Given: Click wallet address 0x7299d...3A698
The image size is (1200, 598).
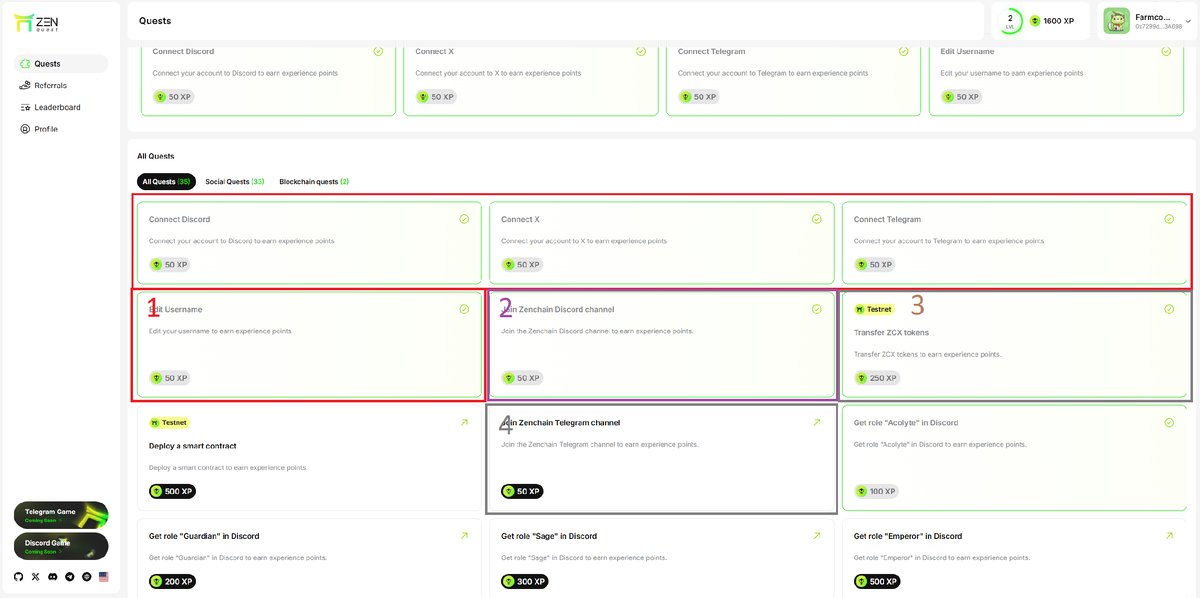Looking at the screenshot, I should coord(1158,27).
